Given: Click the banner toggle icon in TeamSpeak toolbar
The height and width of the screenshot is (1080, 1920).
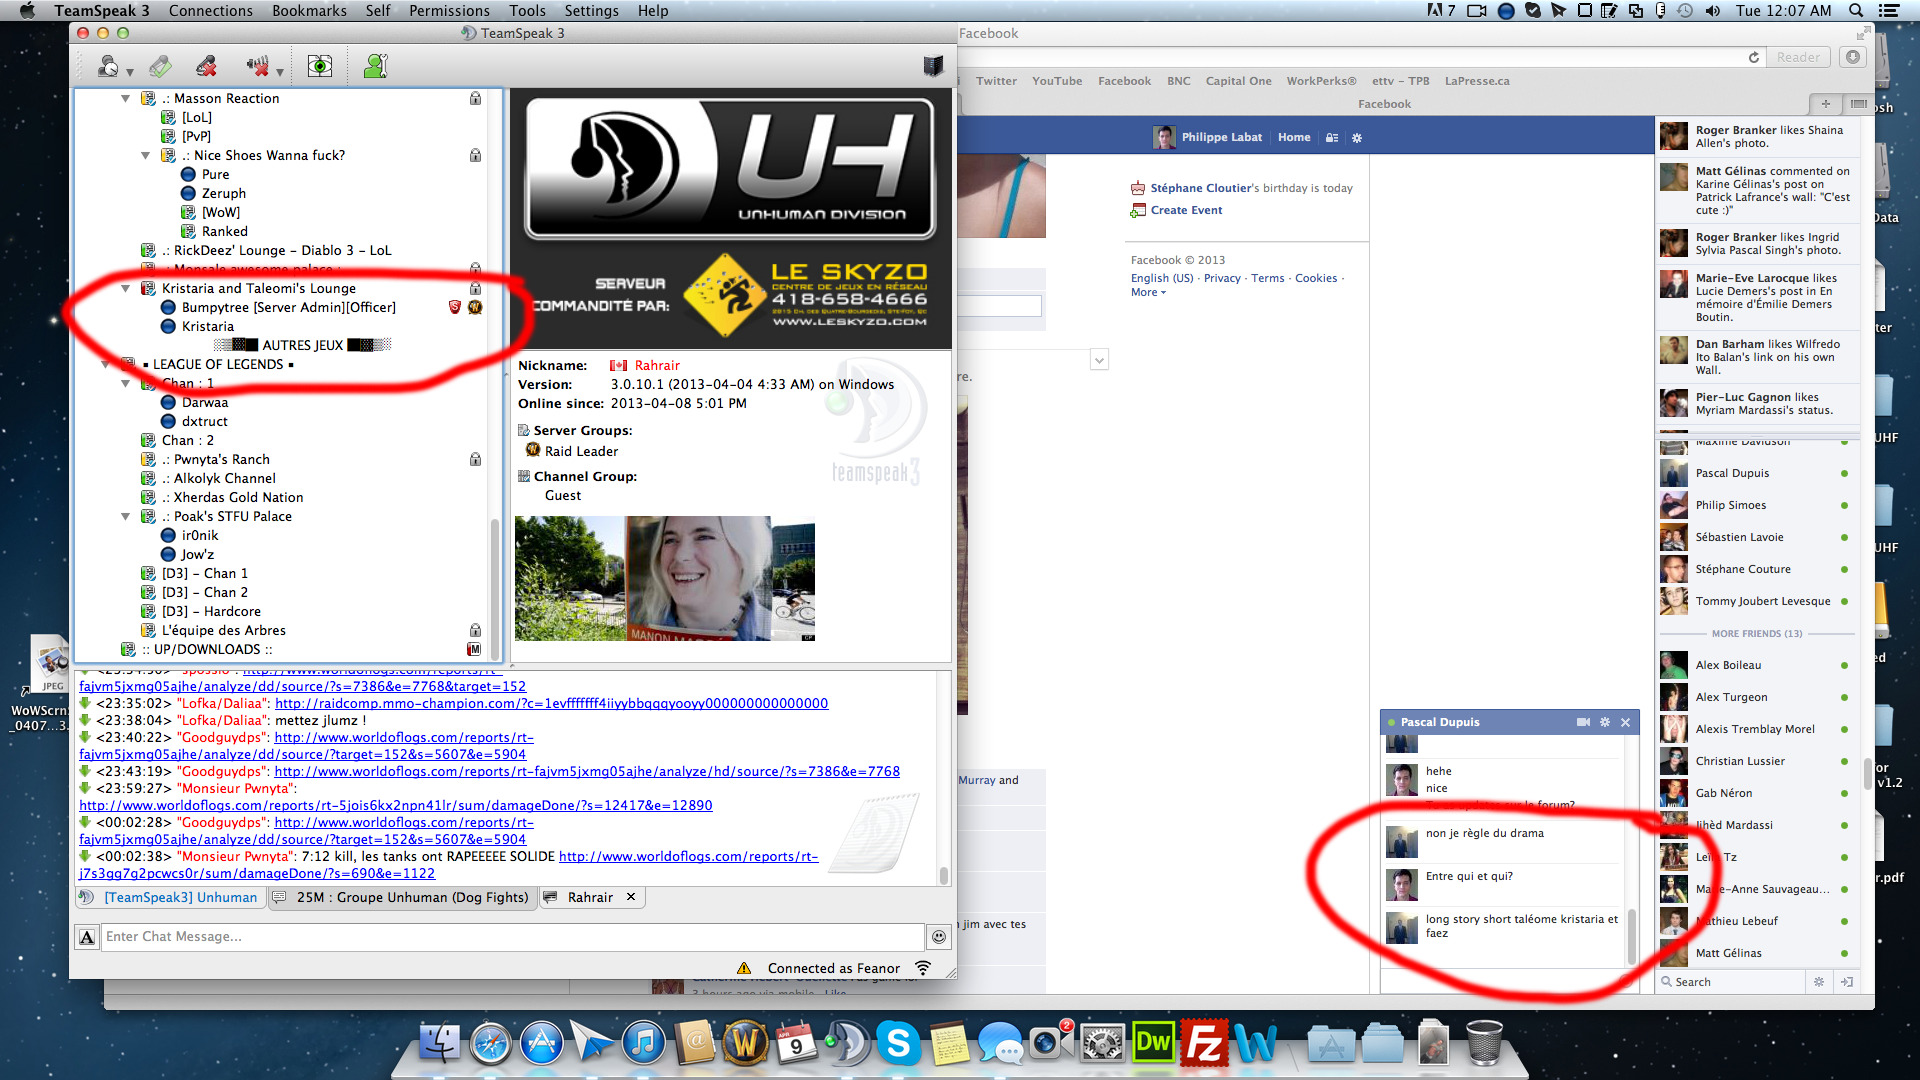Looking at the screenshot, I should click(x=933, y=66).
